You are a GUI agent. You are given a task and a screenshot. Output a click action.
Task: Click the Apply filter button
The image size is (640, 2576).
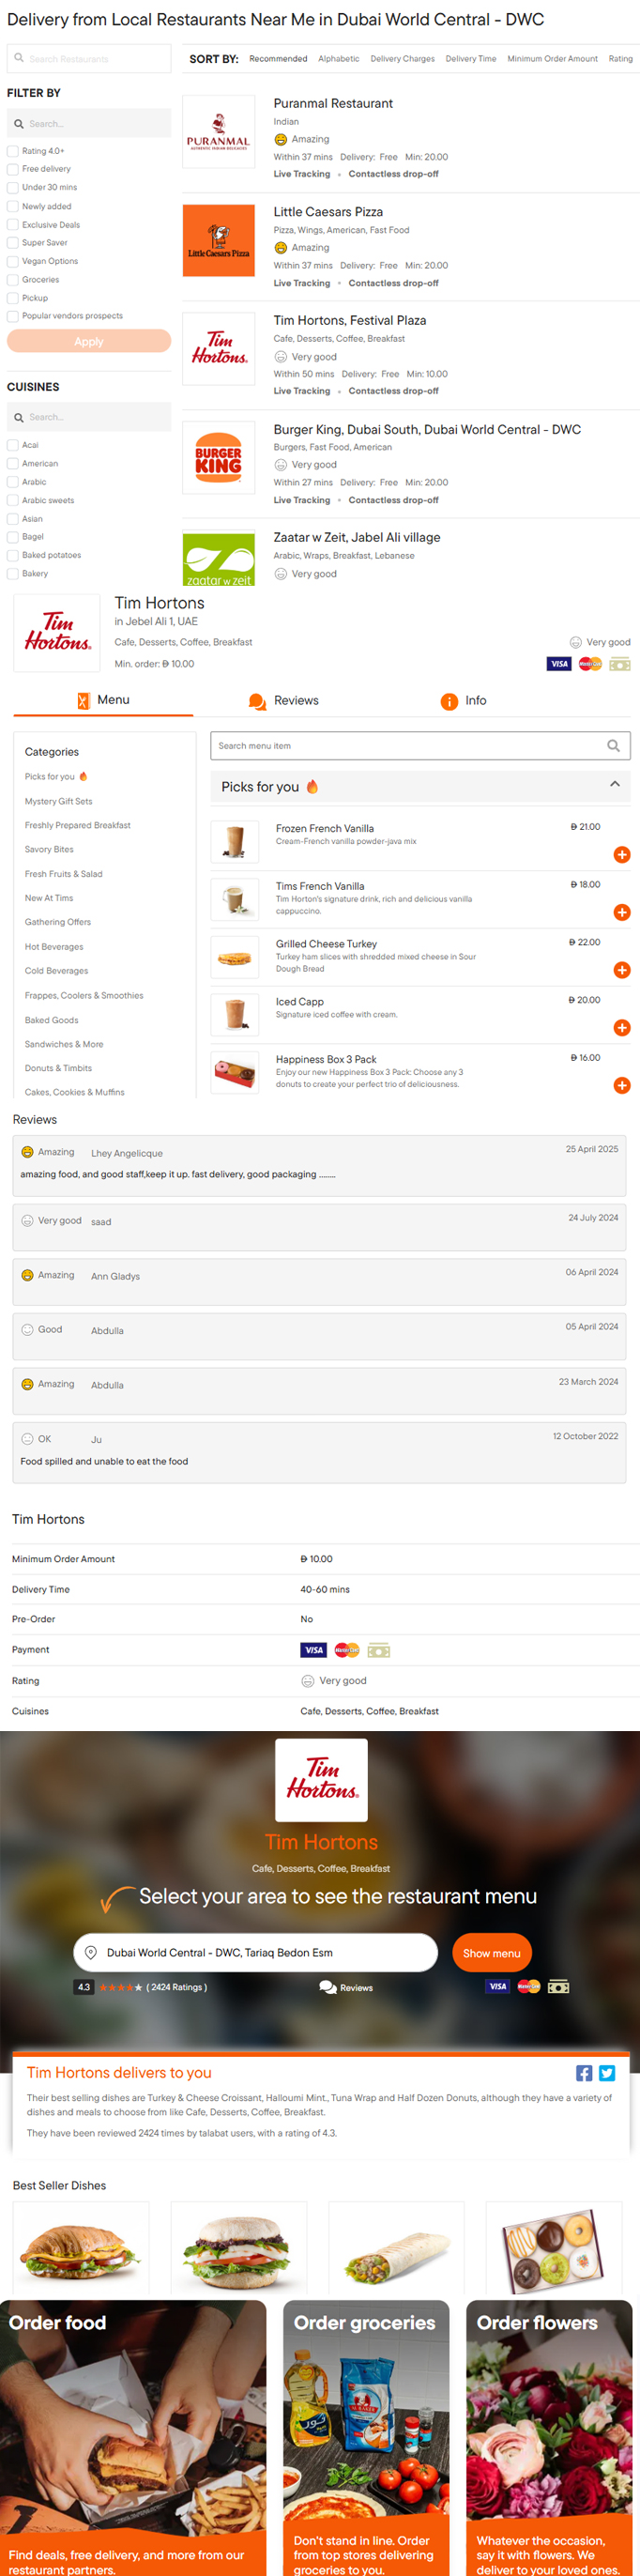point(89,341)
